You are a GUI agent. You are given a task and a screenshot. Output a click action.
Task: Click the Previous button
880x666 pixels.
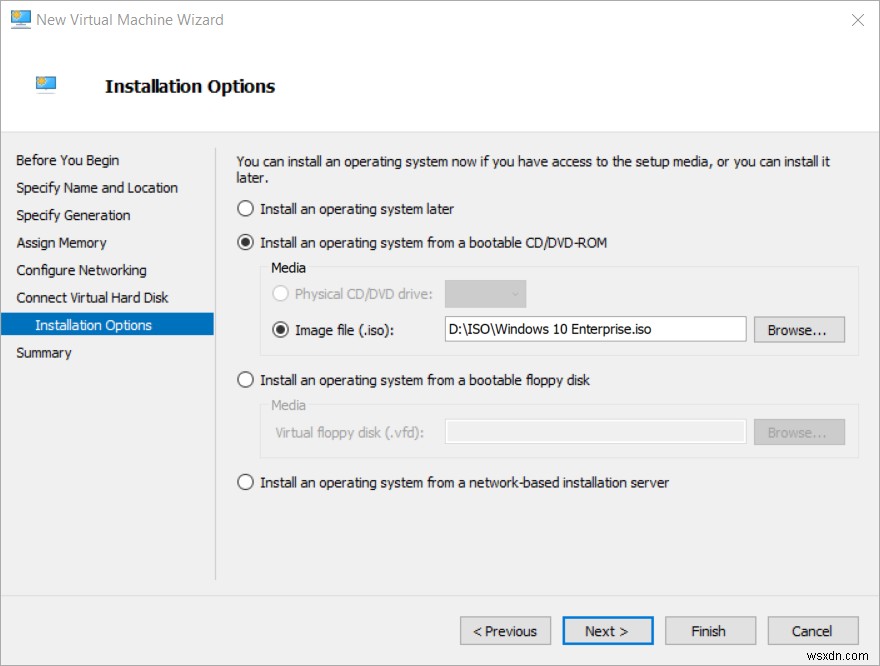pyautogui.click(x=505, y=631)
